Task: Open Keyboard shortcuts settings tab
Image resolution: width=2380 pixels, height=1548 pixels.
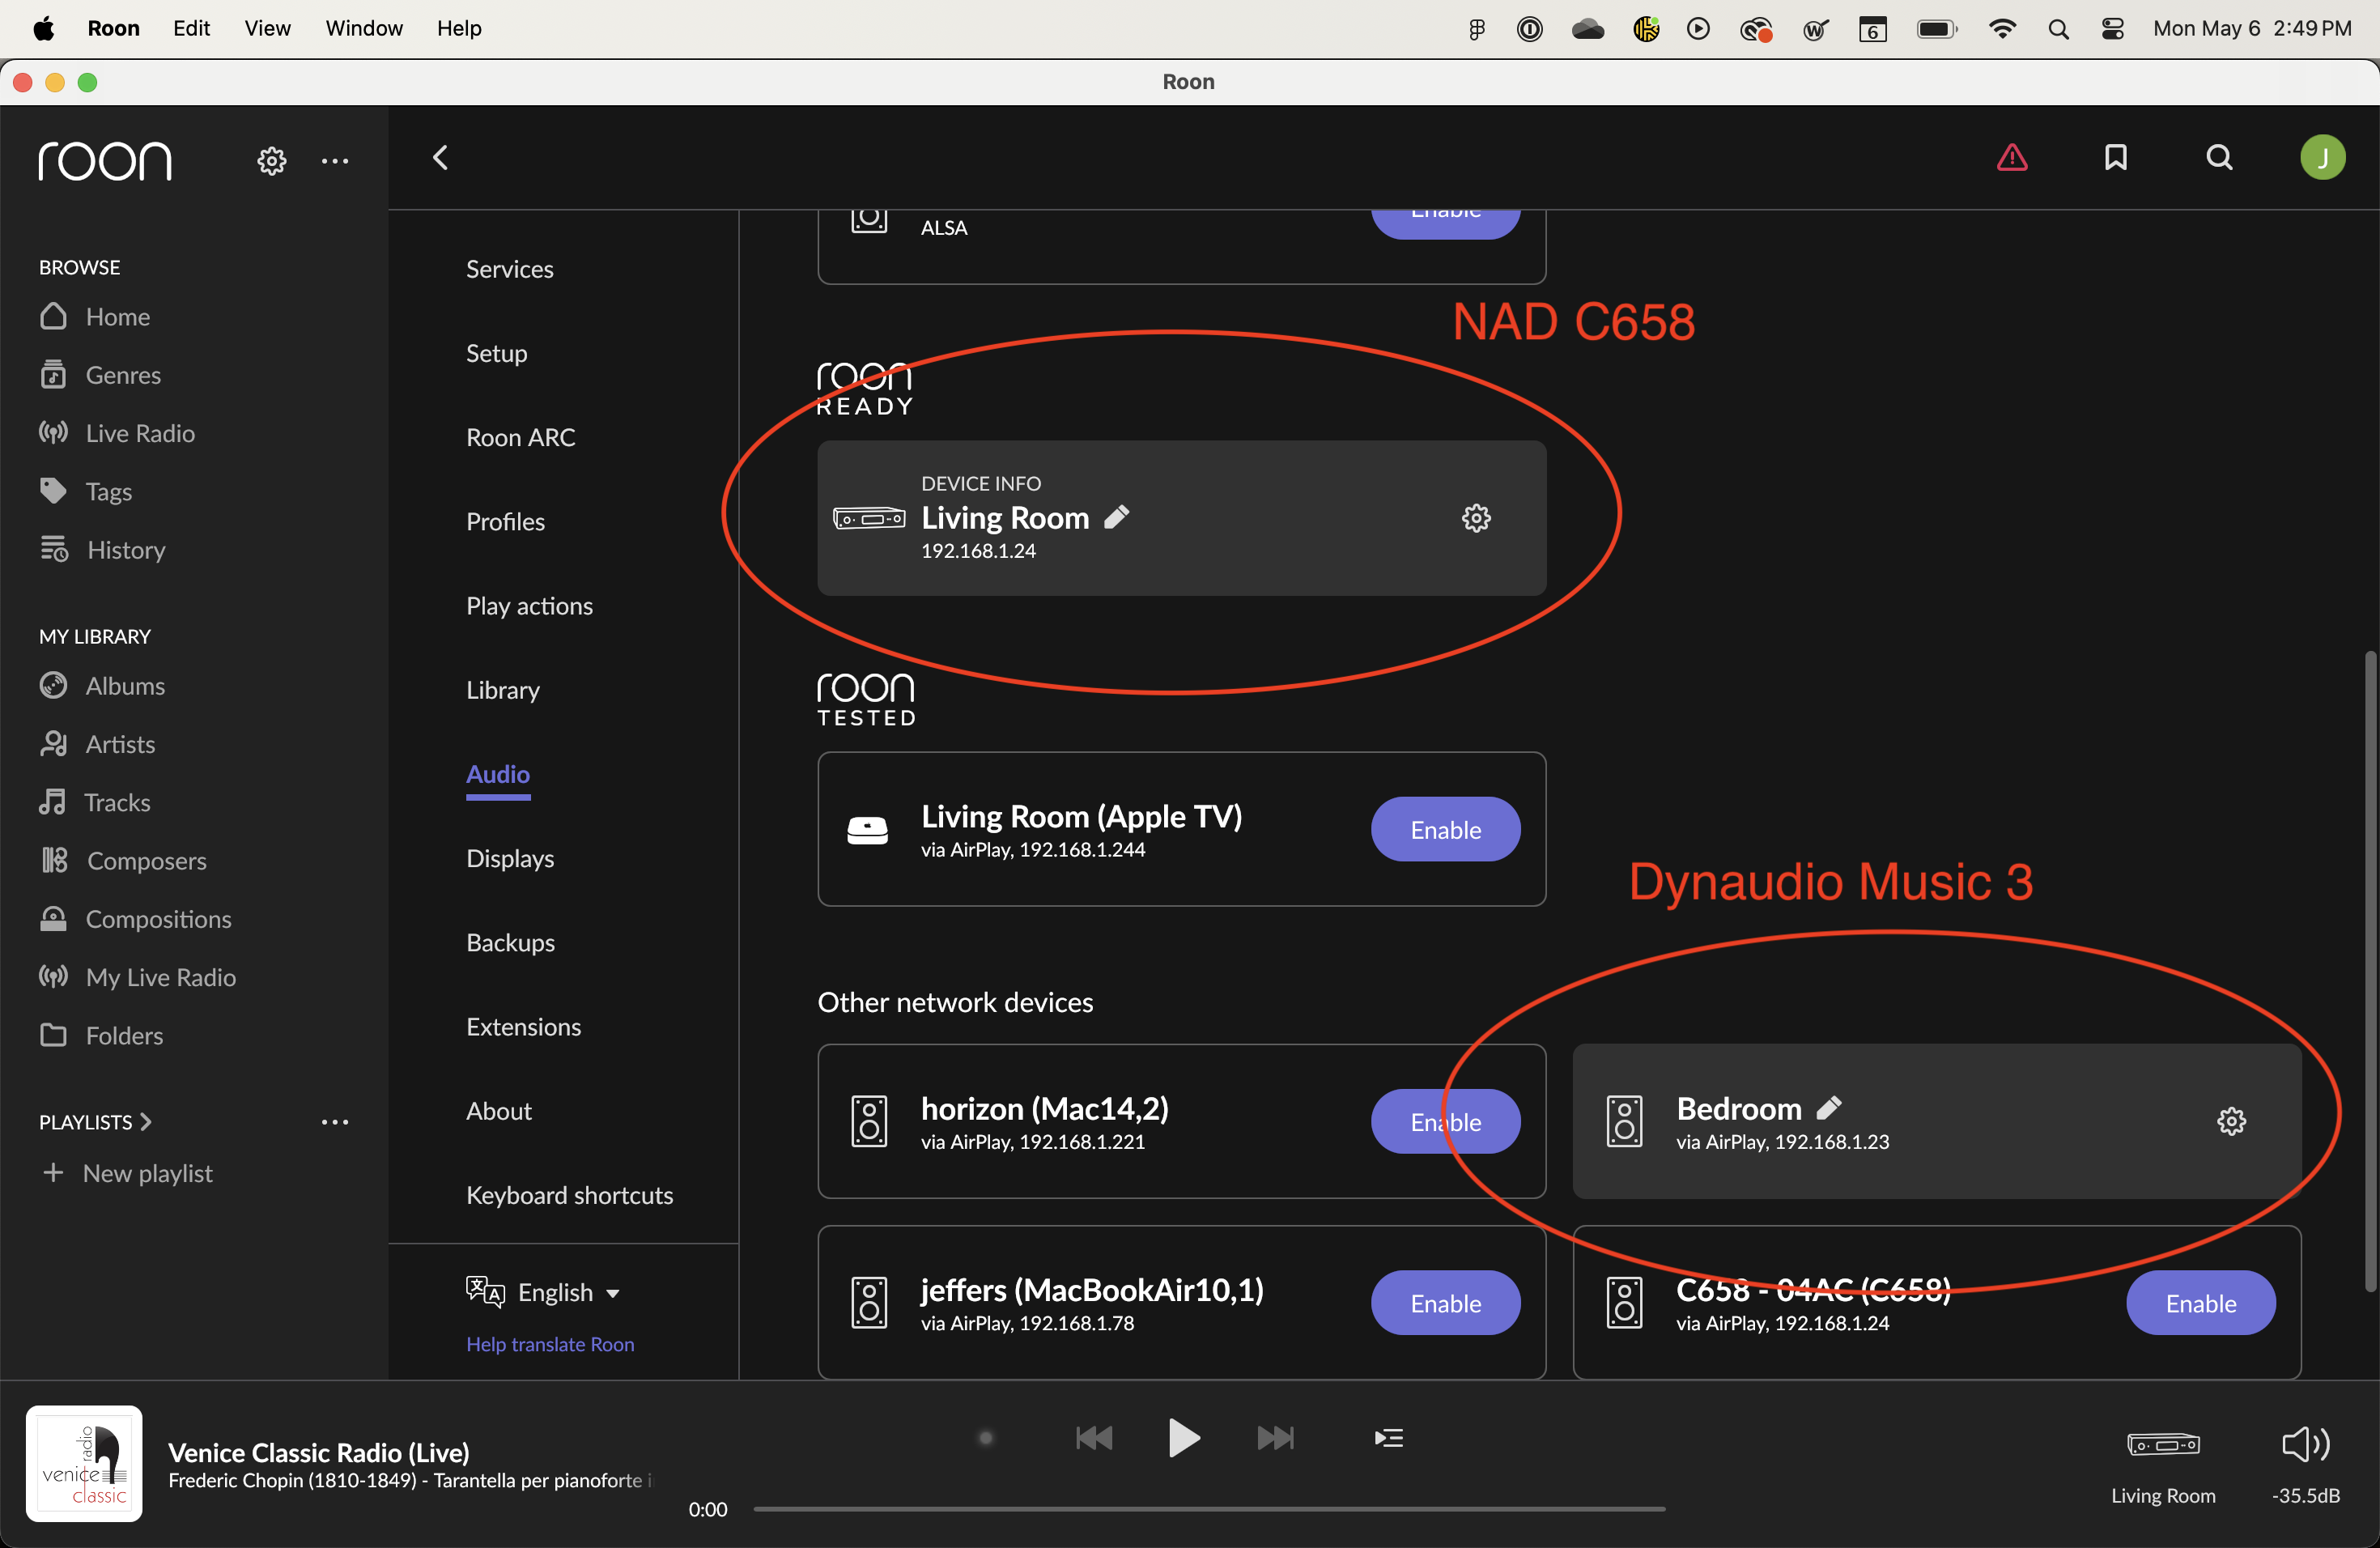Action: point(569,1195)
